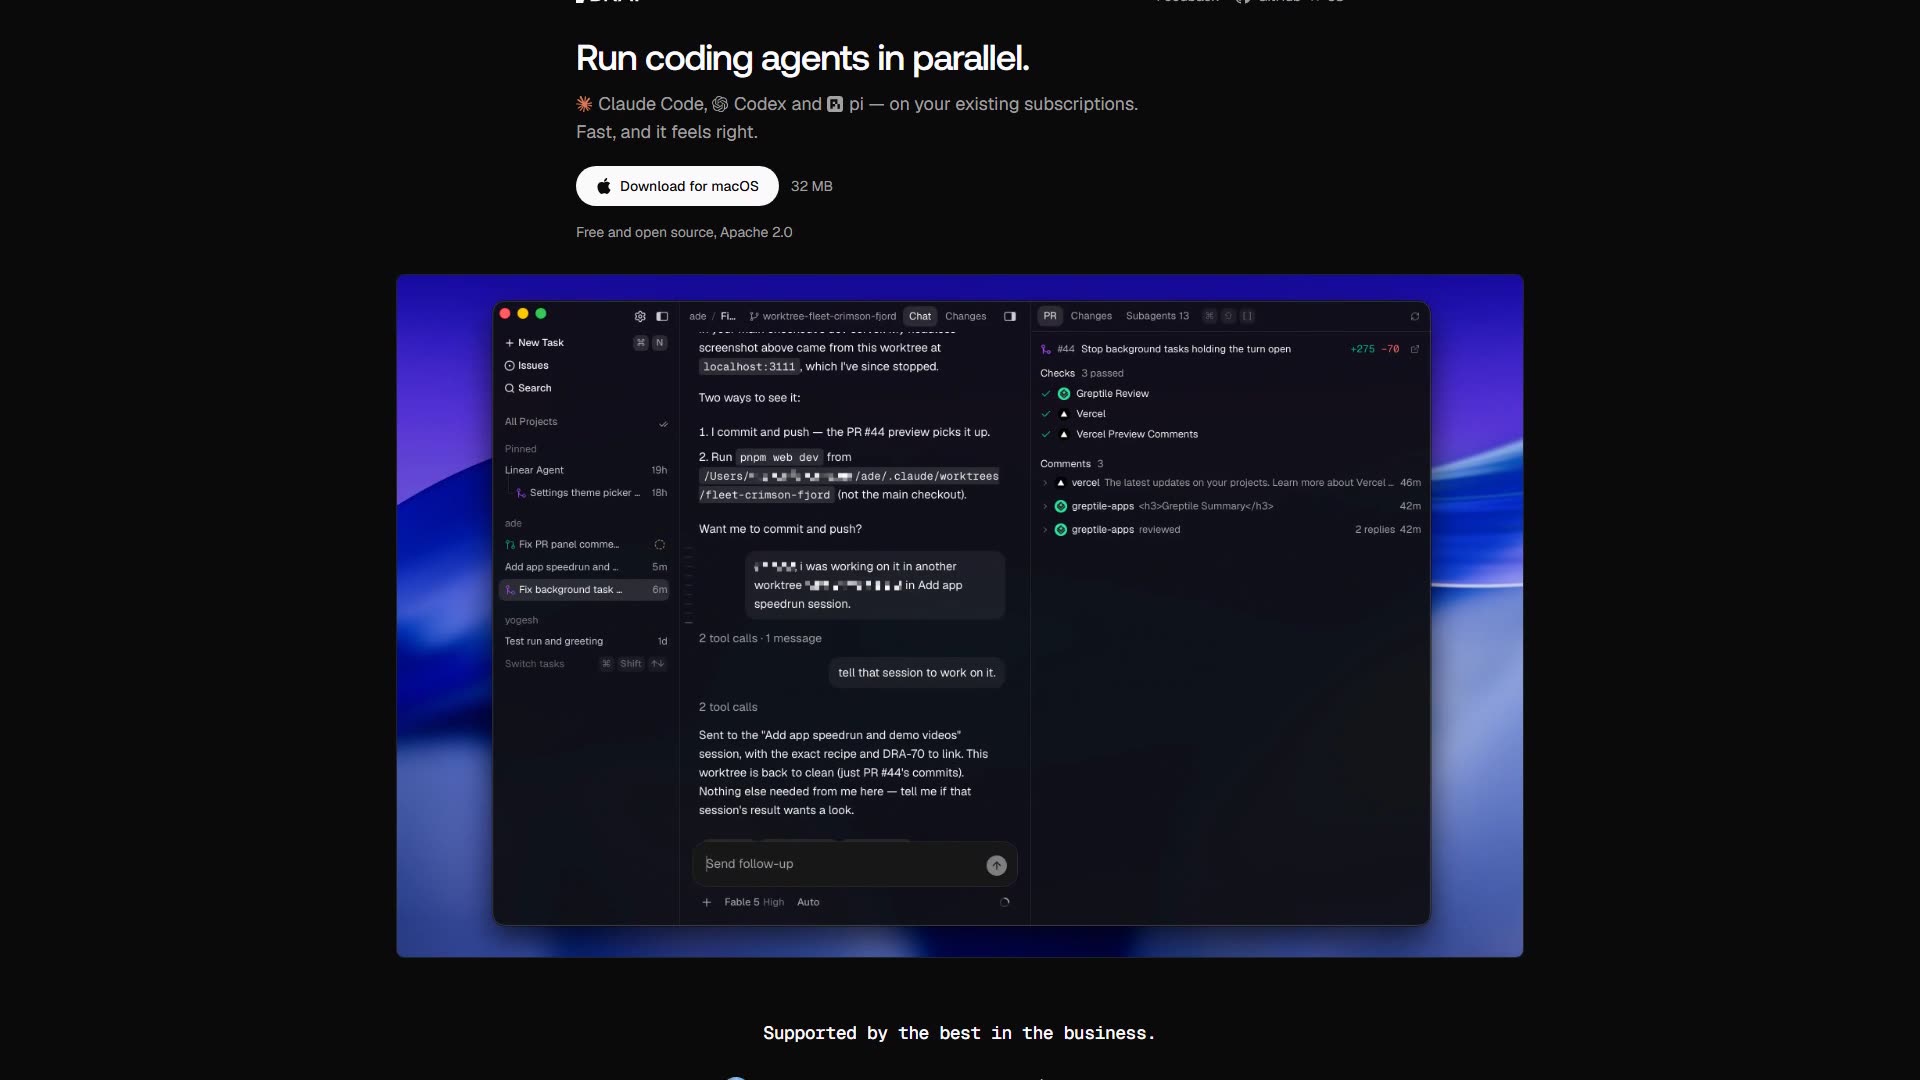Screen dimensions: 1920x1080
Task: Open Changes tab in the right panel
Action: click(x=1091, y=316)
